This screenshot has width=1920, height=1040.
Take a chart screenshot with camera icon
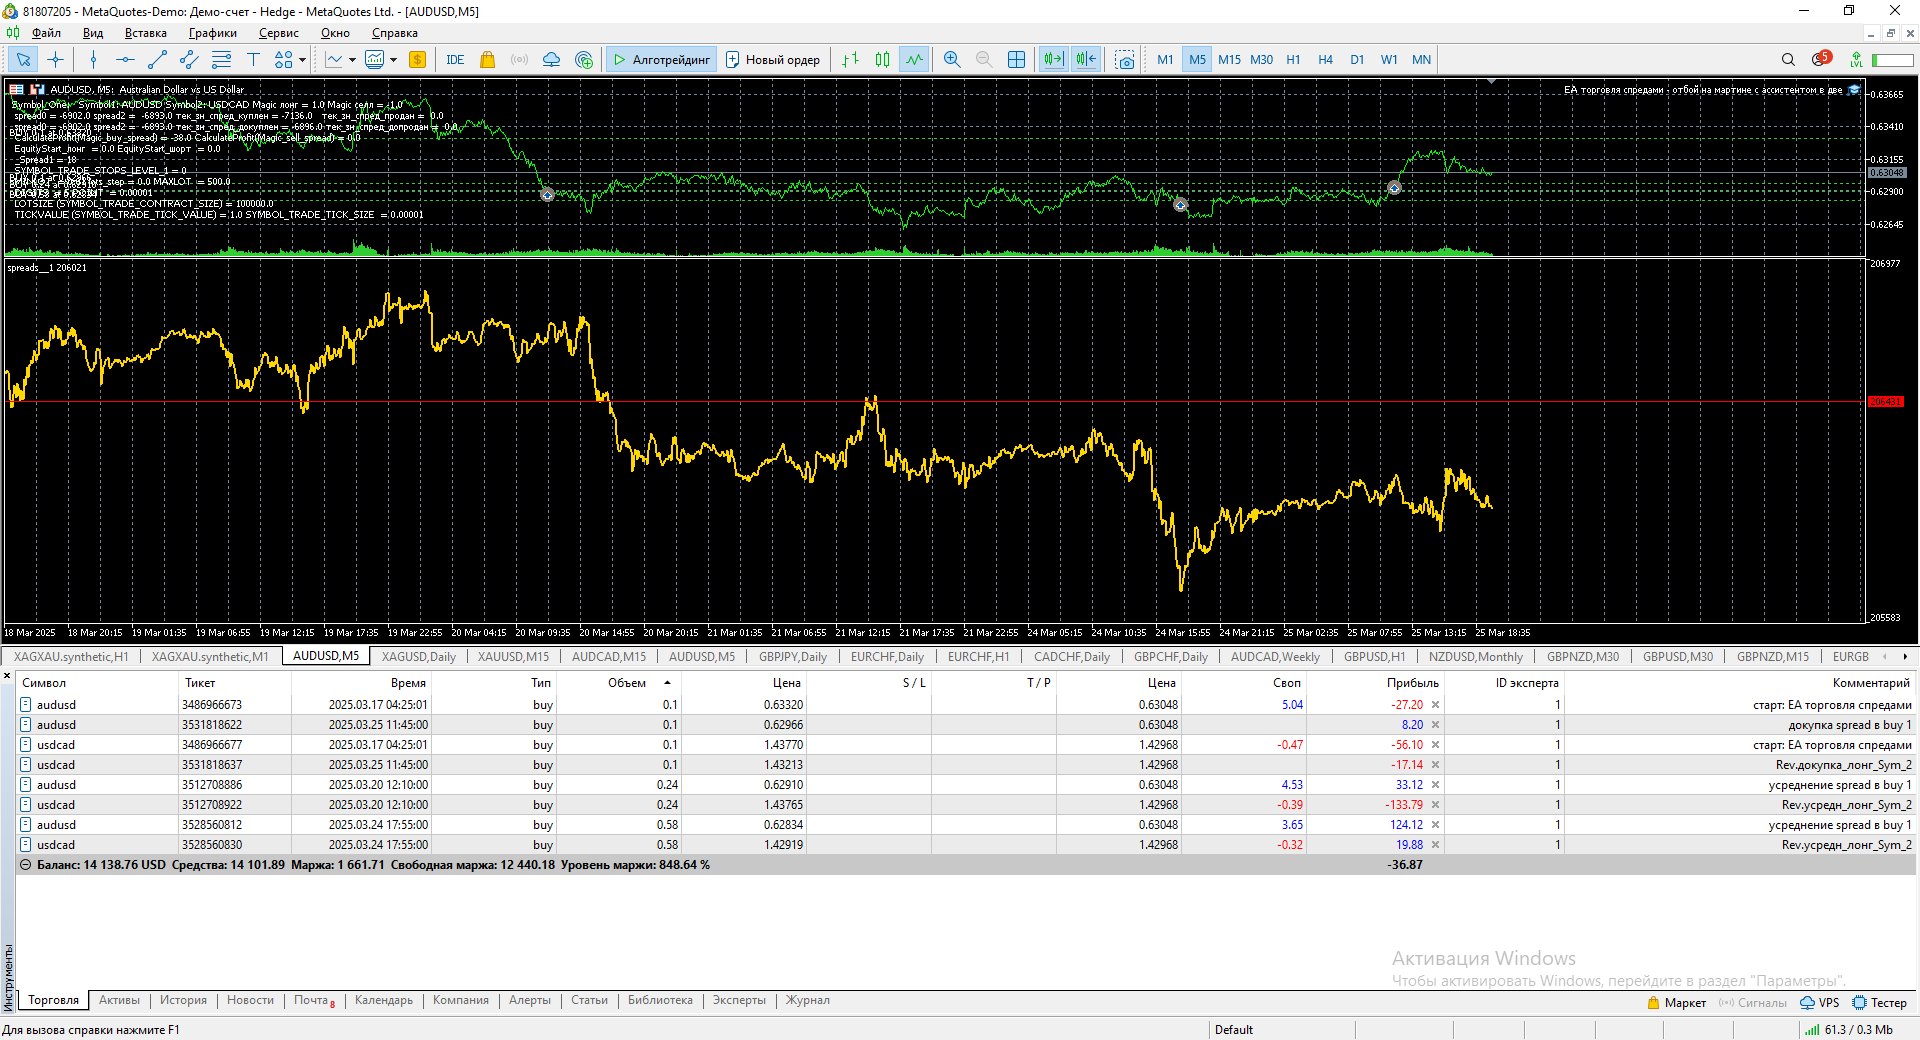click(x=1125, y=60)
